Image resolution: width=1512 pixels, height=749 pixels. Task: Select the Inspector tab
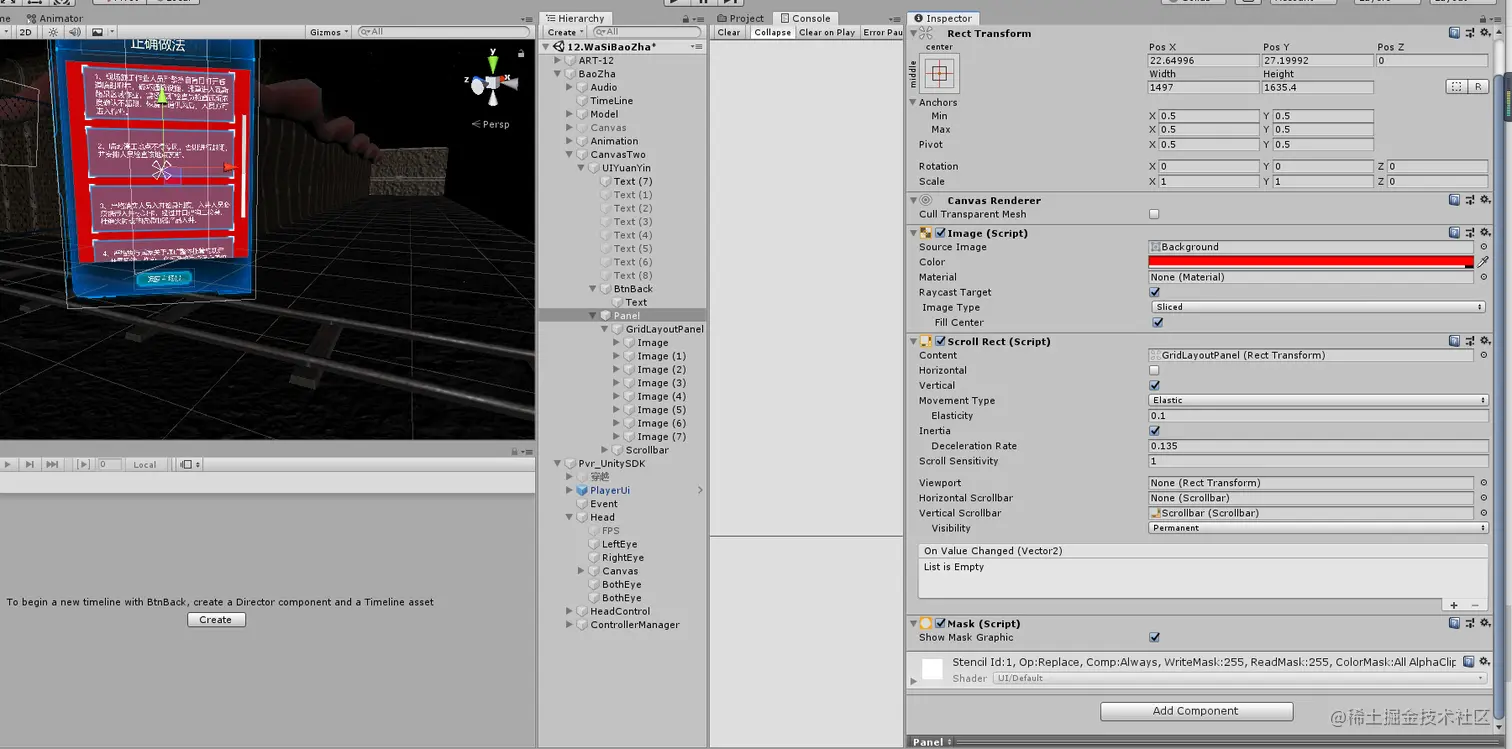(943, 18)
